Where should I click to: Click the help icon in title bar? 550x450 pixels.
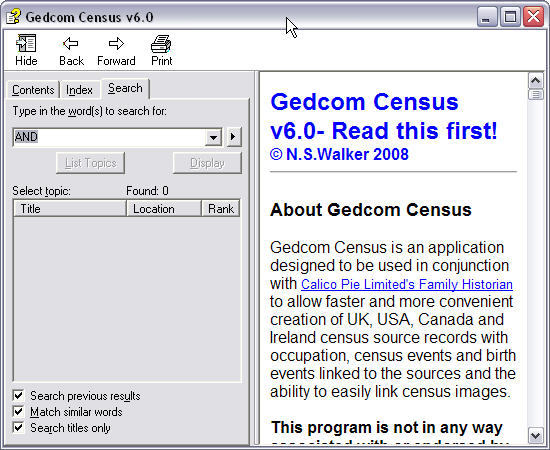click(x=13, y=17)
